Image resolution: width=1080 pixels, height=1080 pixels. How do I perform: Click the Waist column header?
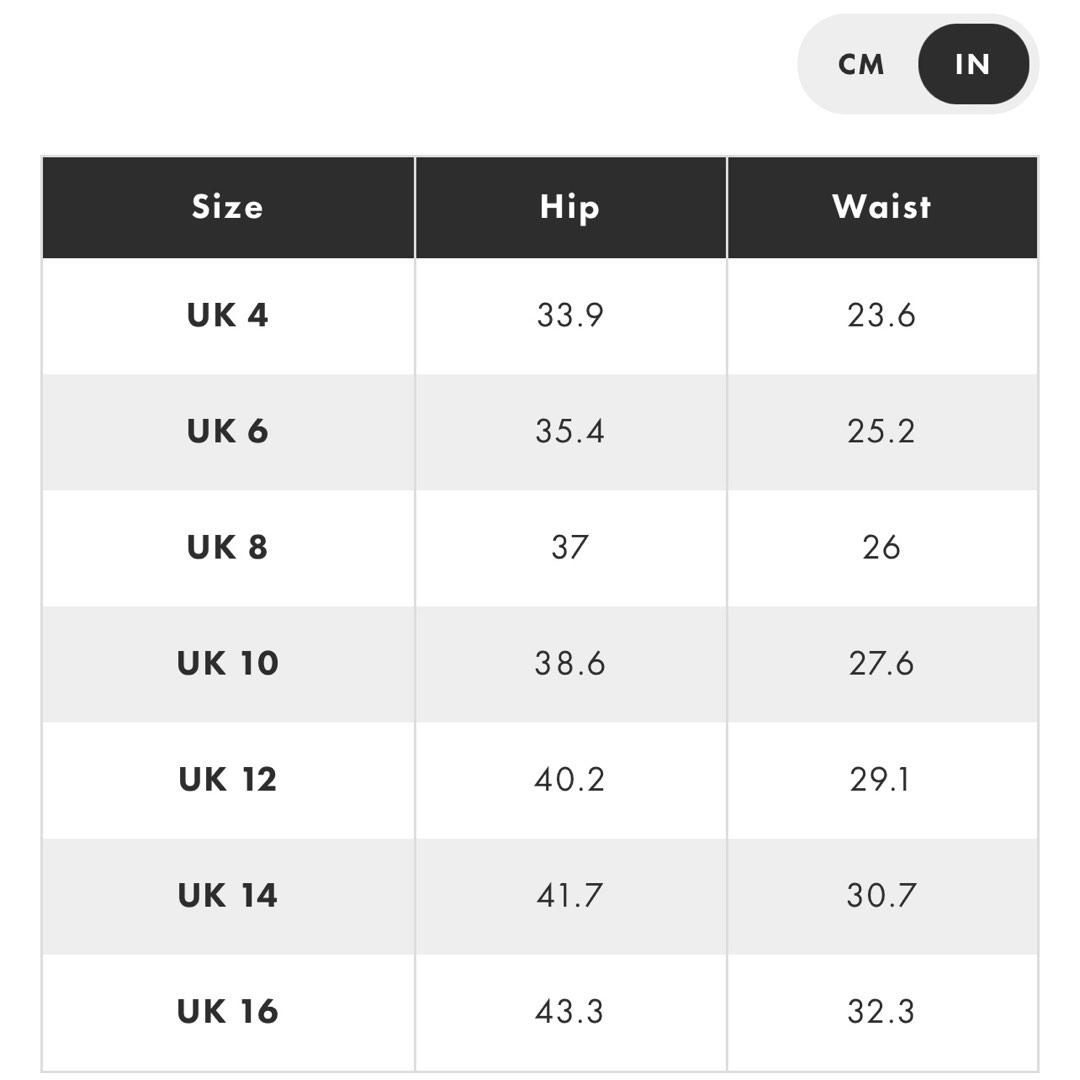[881, 207]
